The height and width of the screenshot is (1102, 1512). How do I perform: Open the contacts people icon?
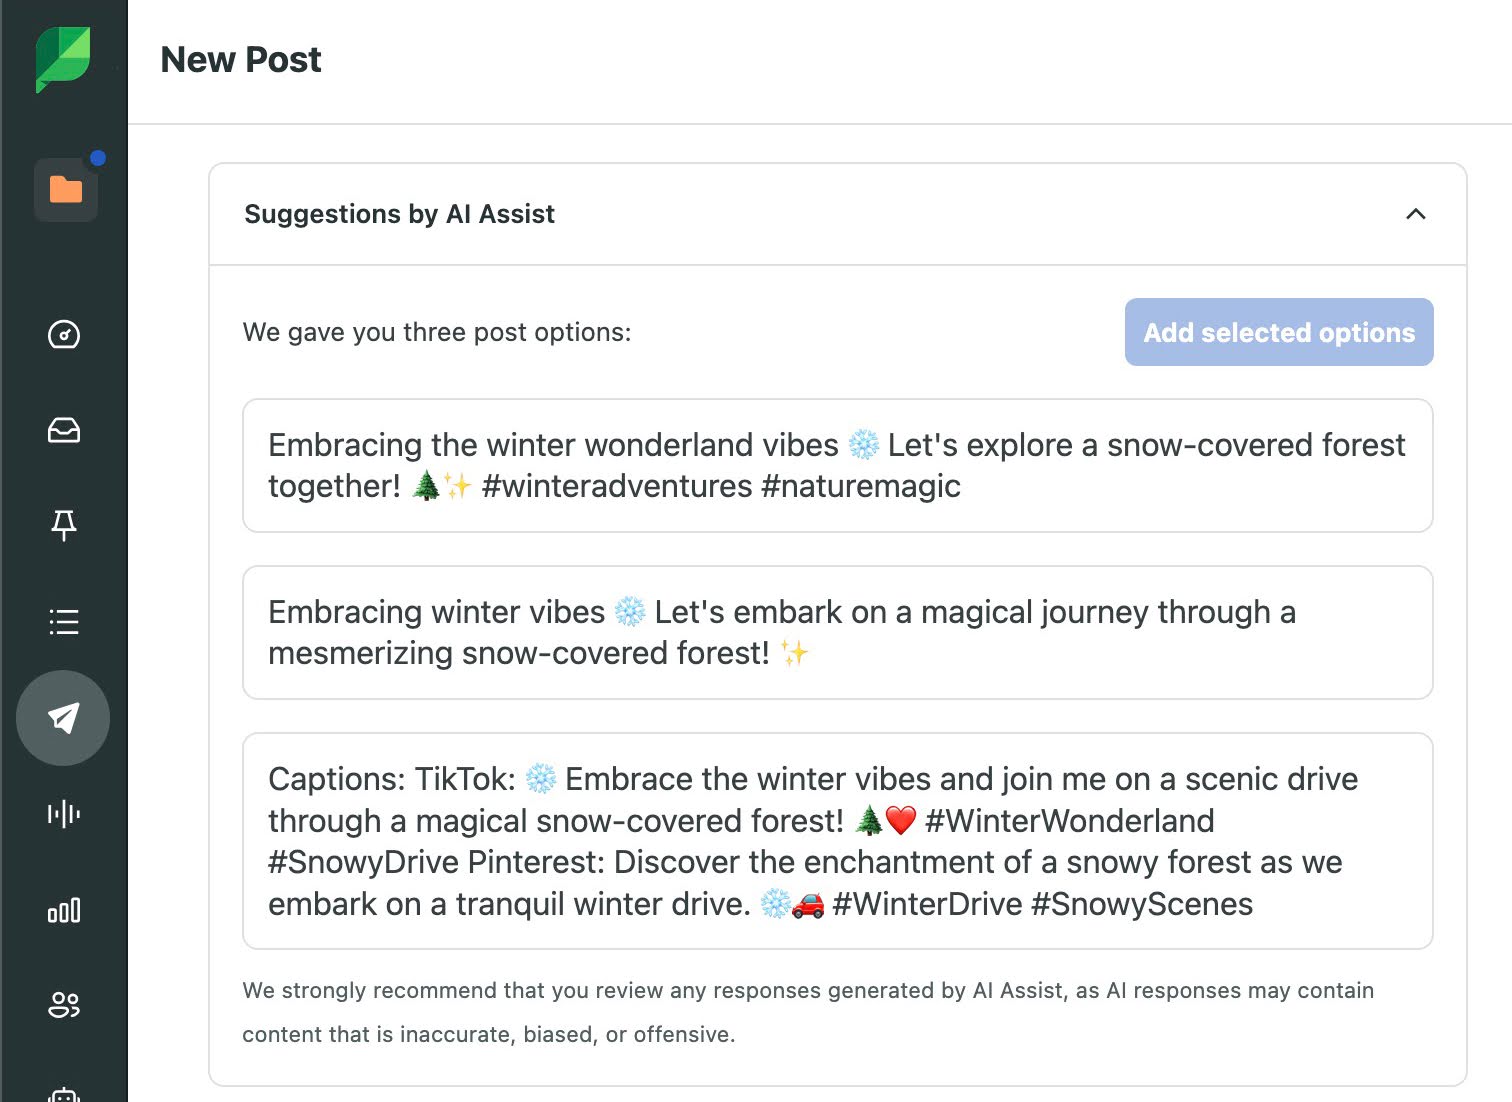pos(63,1006)
